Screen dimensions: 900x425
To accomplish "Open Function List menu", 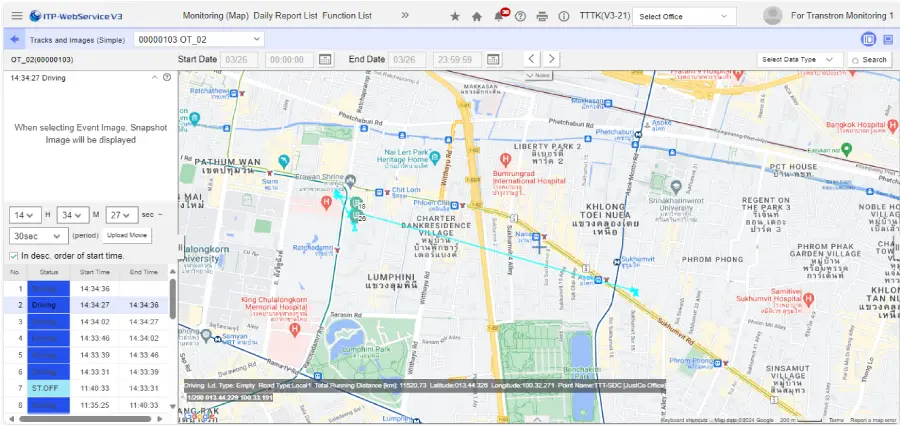I will click(347, 16).
